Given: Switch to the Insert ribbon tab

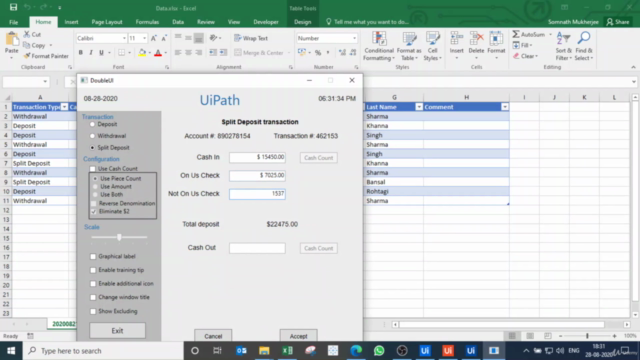Looking at the screenshot, I should pyautogui.click(x=71, y=22).
